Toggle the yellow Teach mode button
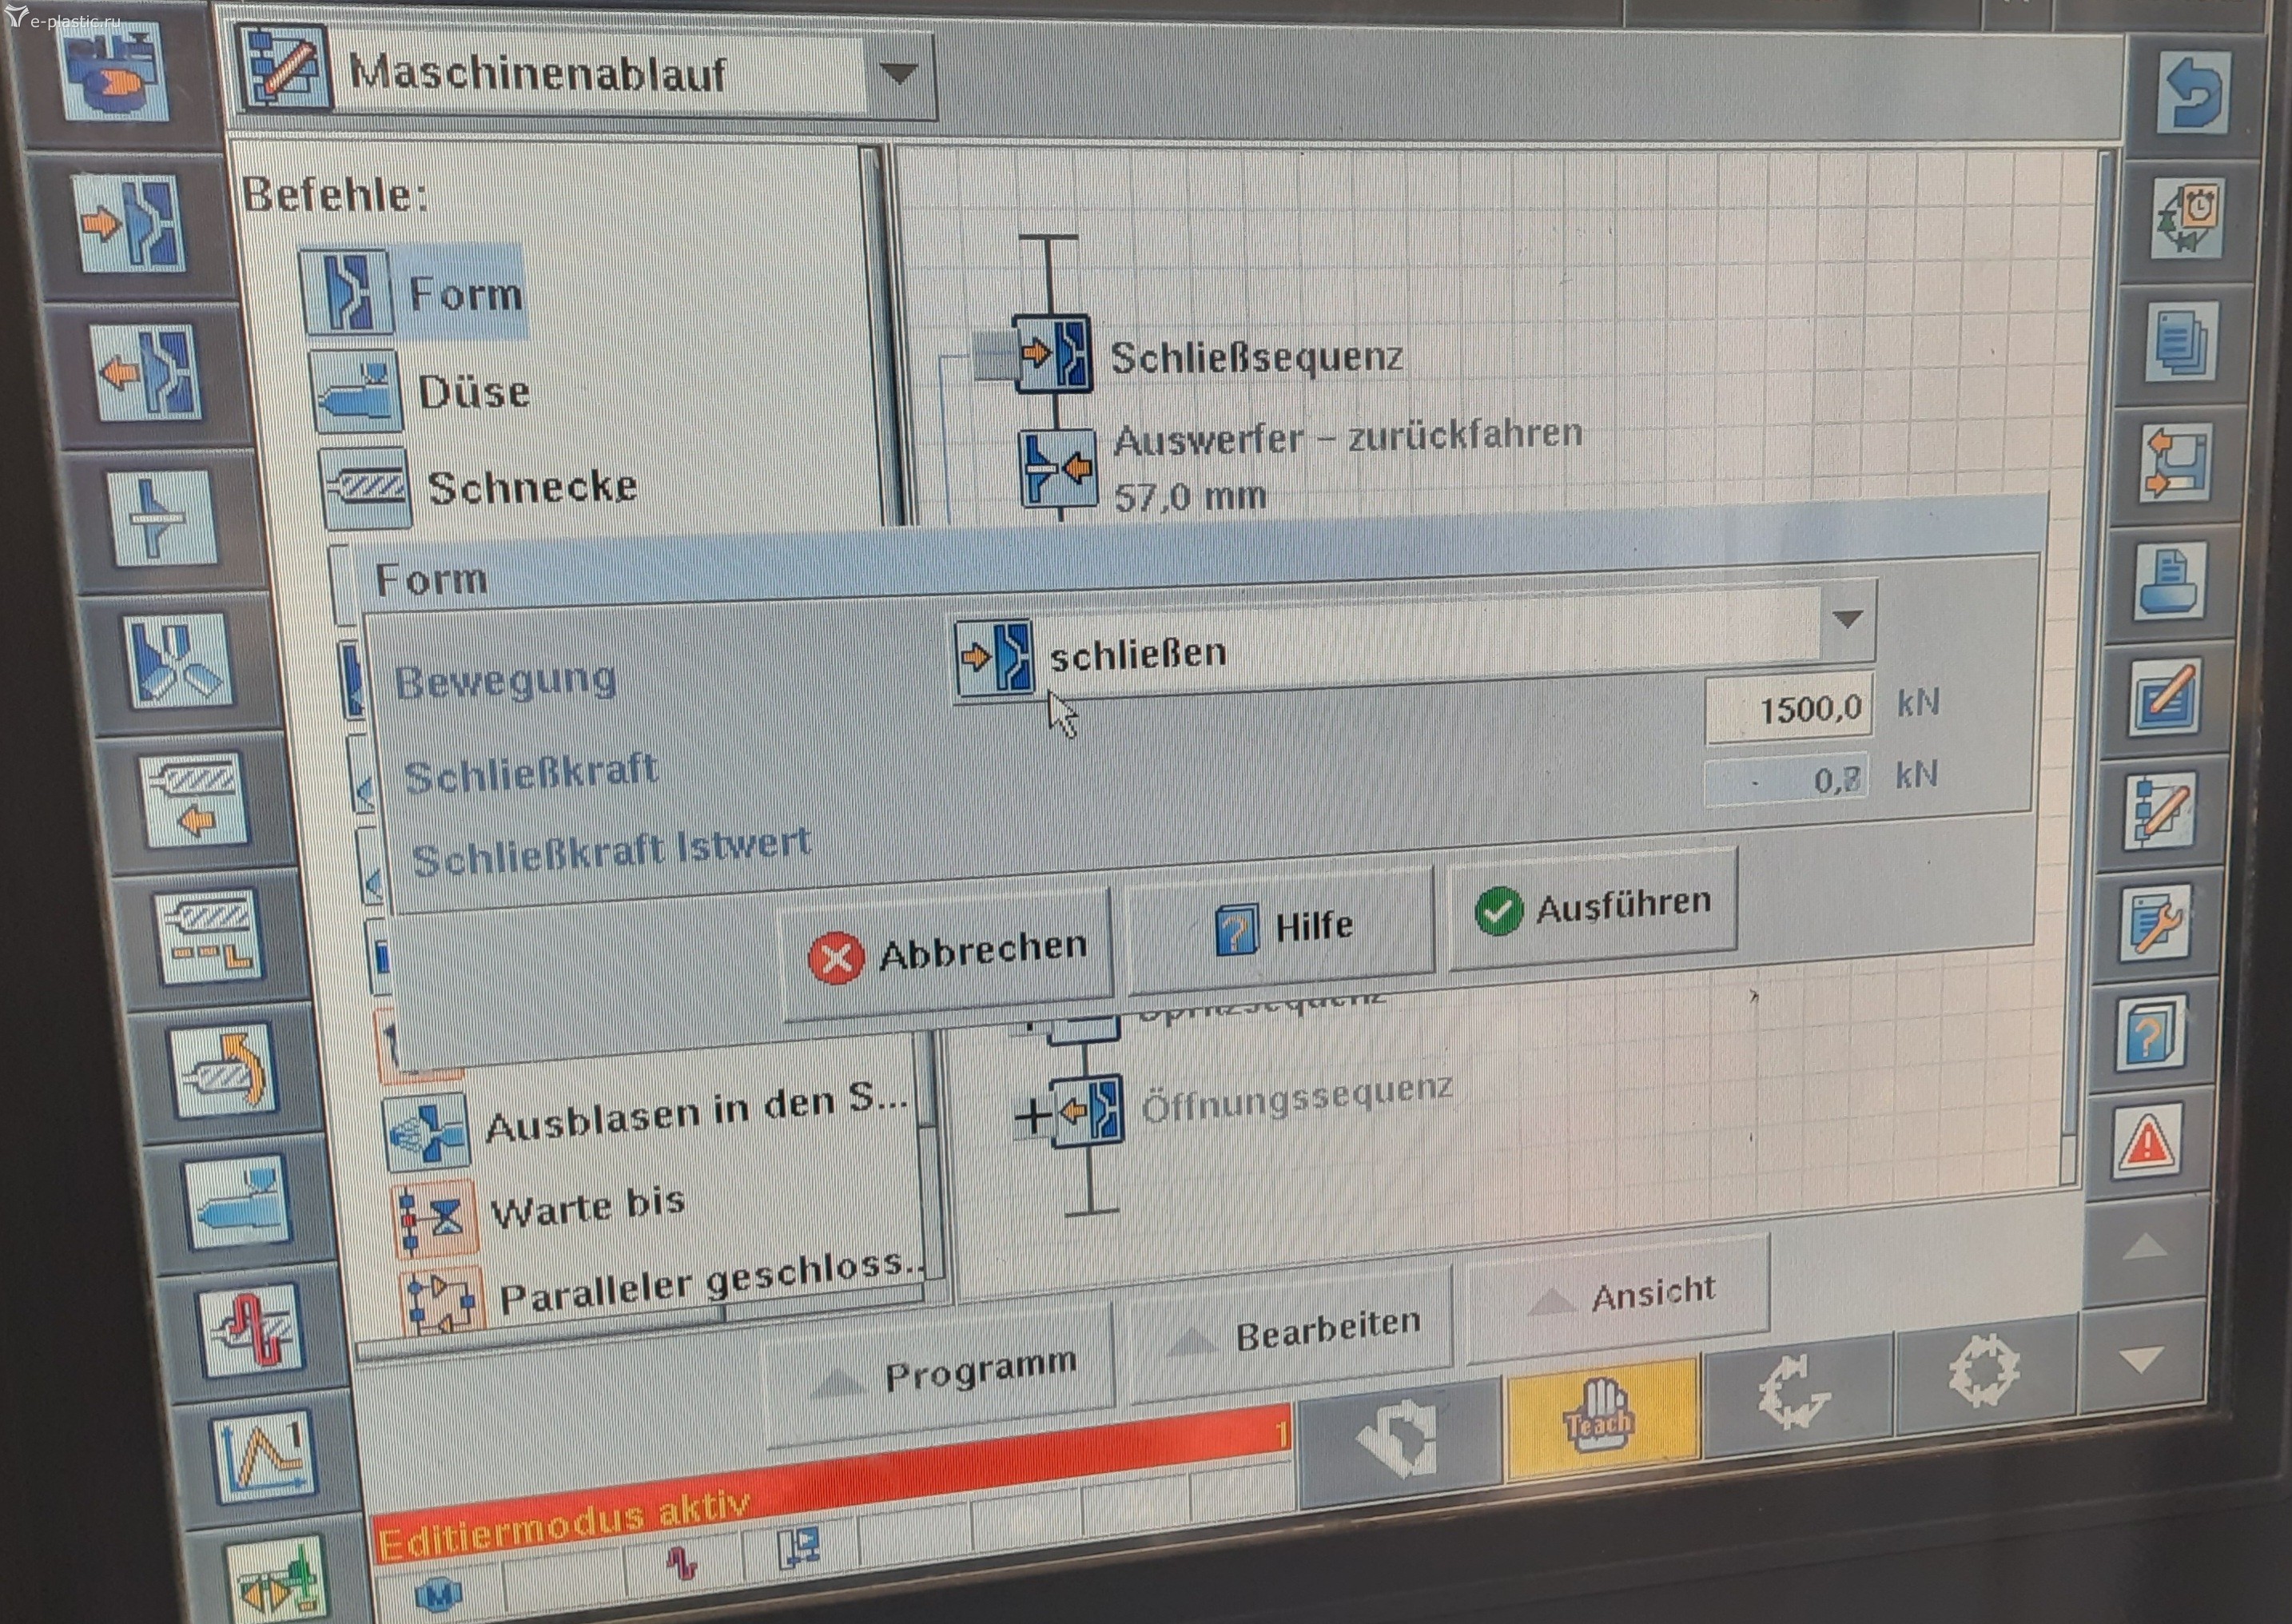The height and width of the screenshot is (1624, 2292). click(x=1601, y=1416)
